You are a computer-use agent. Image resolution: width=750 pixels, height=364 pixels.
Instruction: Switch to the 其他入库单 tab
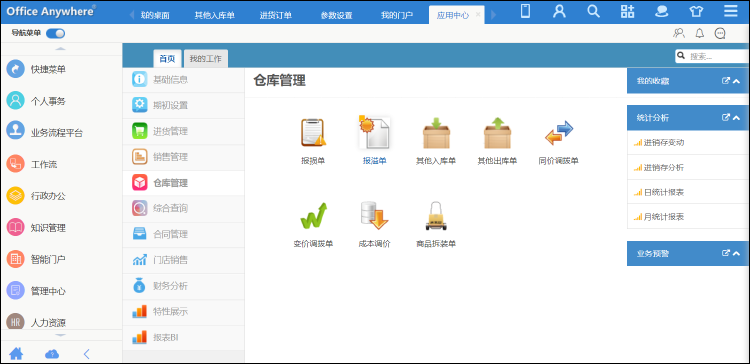pos(214,15)
